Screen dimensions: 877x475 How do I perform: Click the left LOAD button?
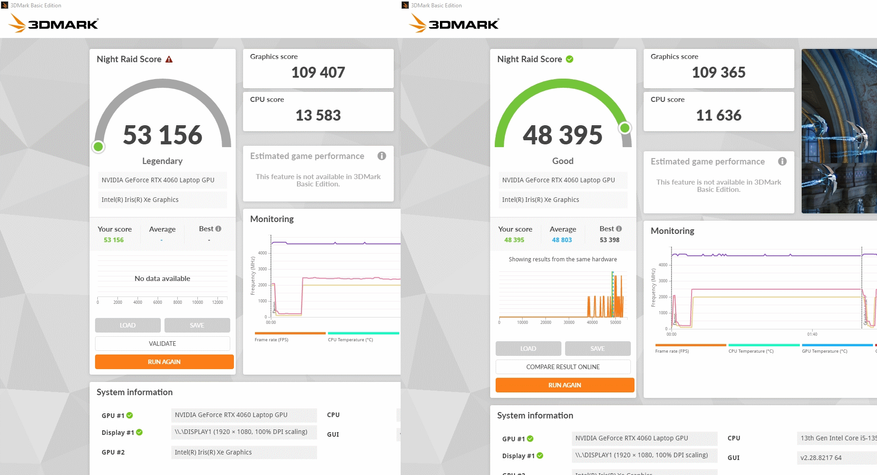(x=128, y=325)
